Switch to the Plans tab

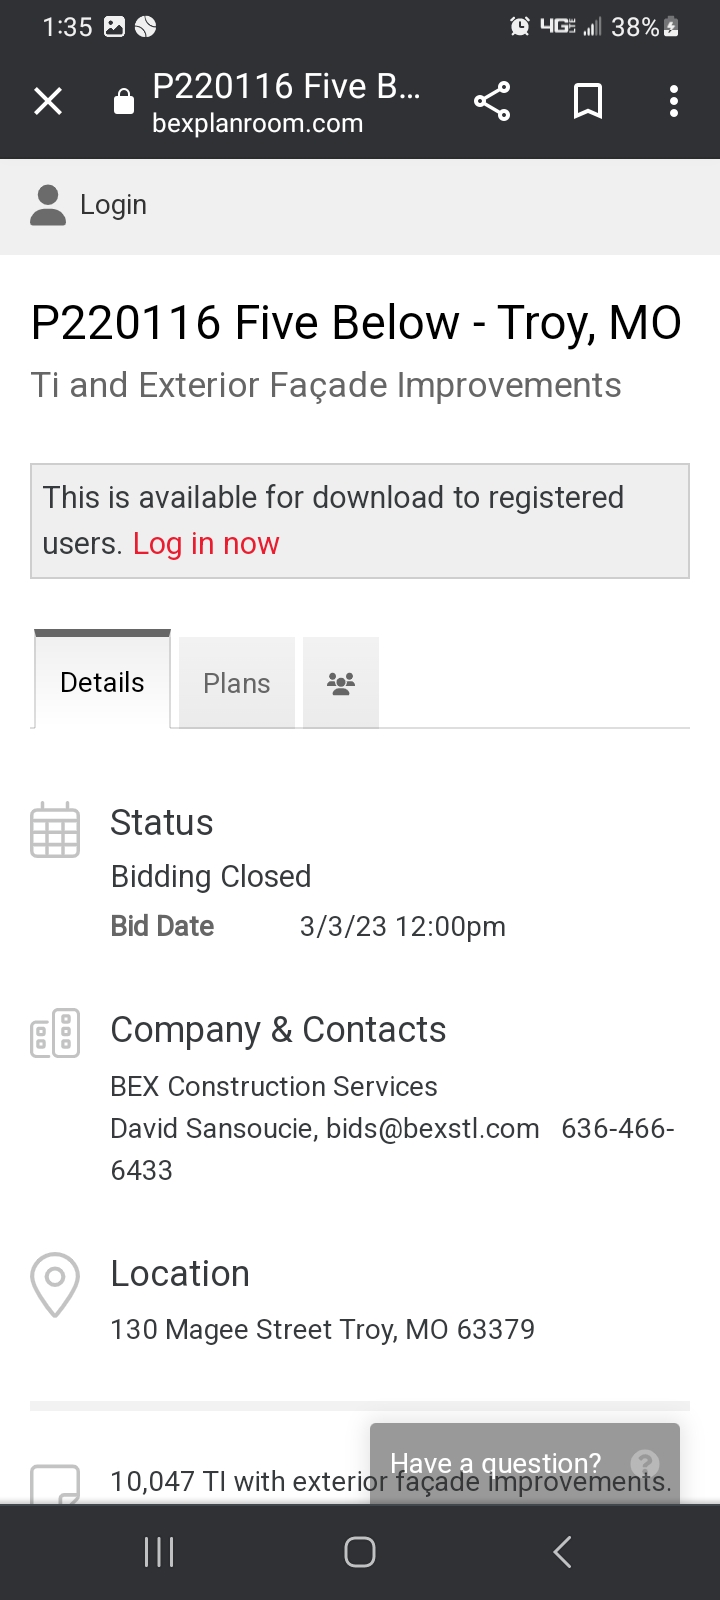tap(237, 683)
